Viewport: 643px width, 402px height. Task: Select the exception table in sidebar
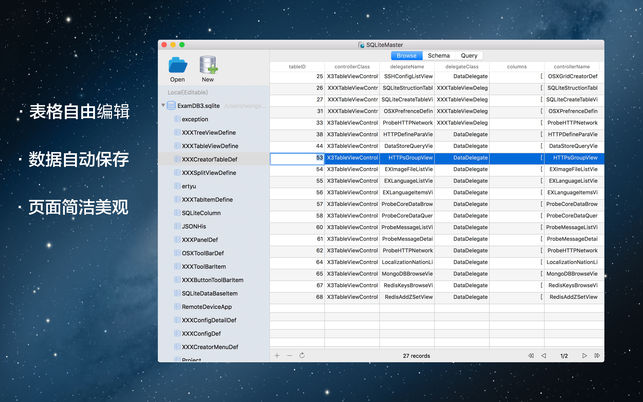pyautogui.click(x=195, y=118)
